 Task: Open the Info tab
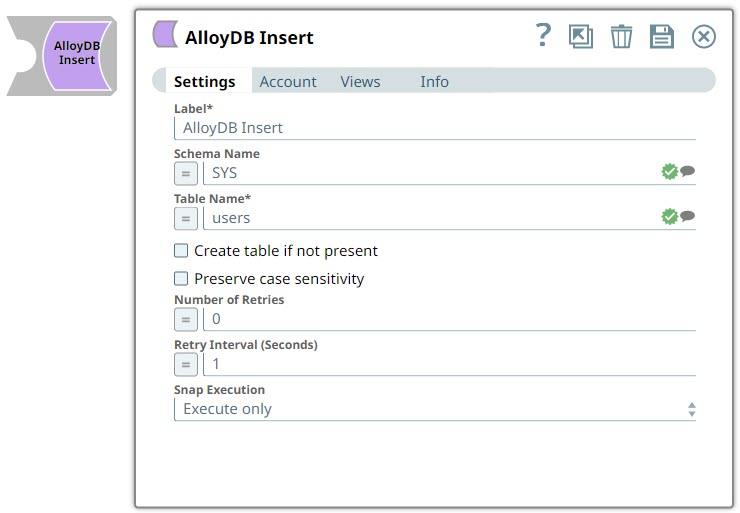434,82
